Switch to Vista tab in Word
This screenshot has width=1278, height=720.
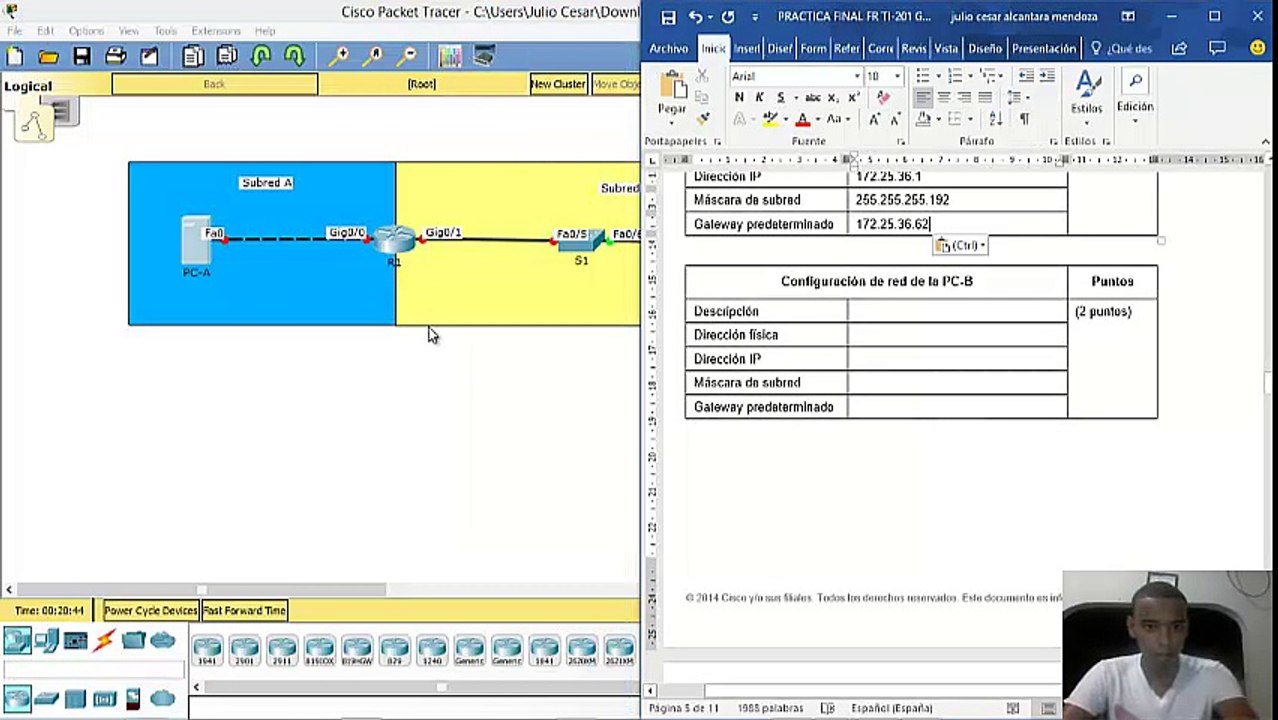coord(946,48)
